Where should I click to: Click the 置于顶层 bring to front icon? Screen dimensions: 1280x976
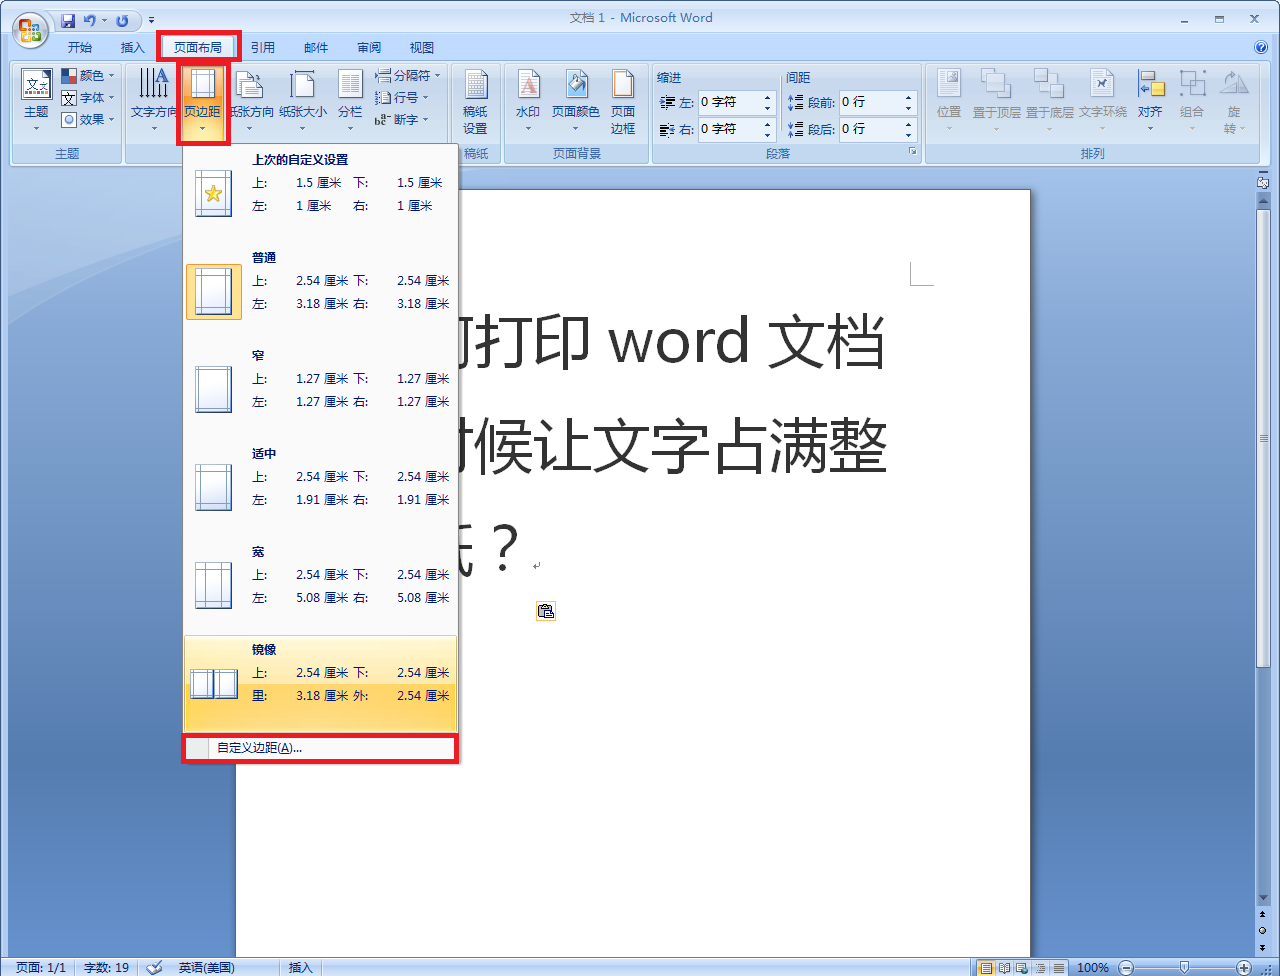[996, 84]
